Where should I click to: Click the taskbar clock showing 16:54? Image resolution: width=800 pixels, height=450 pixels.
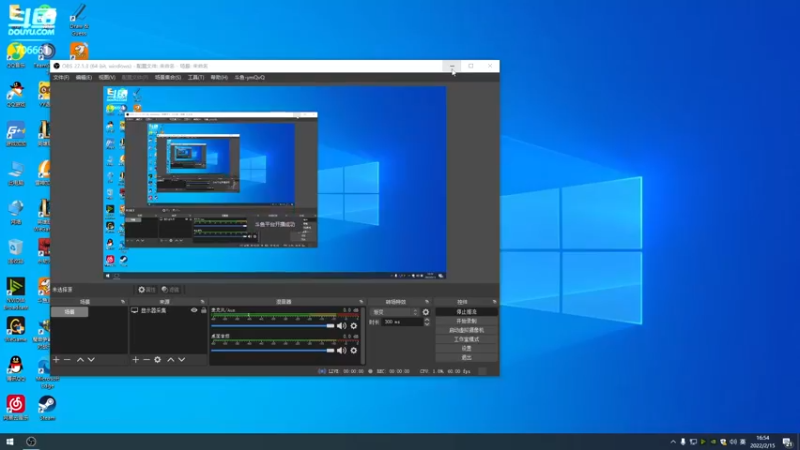coord(763,442)
